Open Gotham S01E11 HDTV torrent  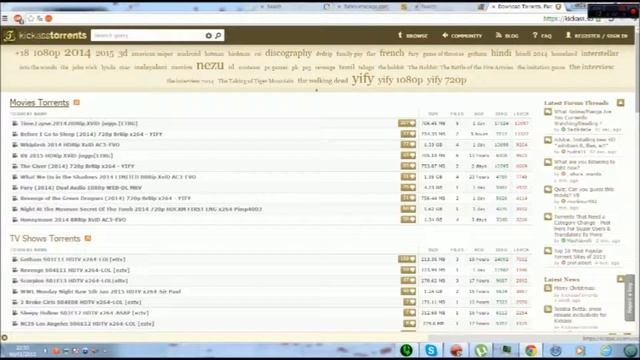73,259
